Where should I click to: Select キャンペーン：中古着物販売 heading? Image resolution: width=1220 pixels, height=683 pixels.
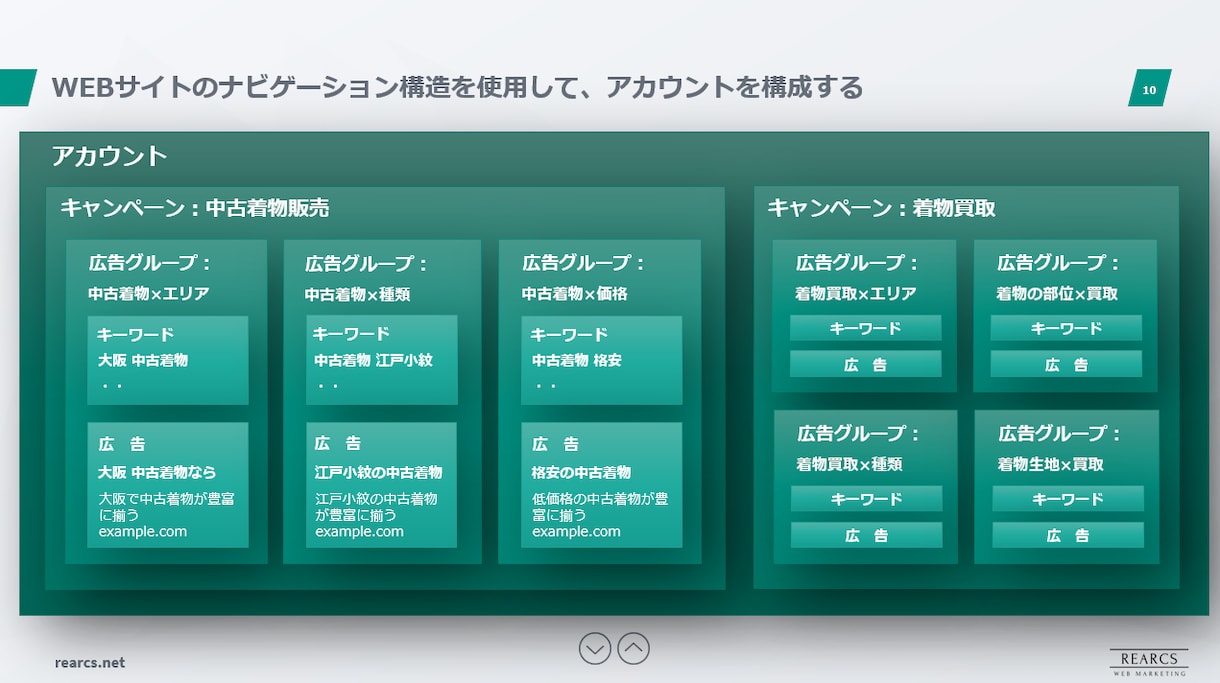coord(195,208)
